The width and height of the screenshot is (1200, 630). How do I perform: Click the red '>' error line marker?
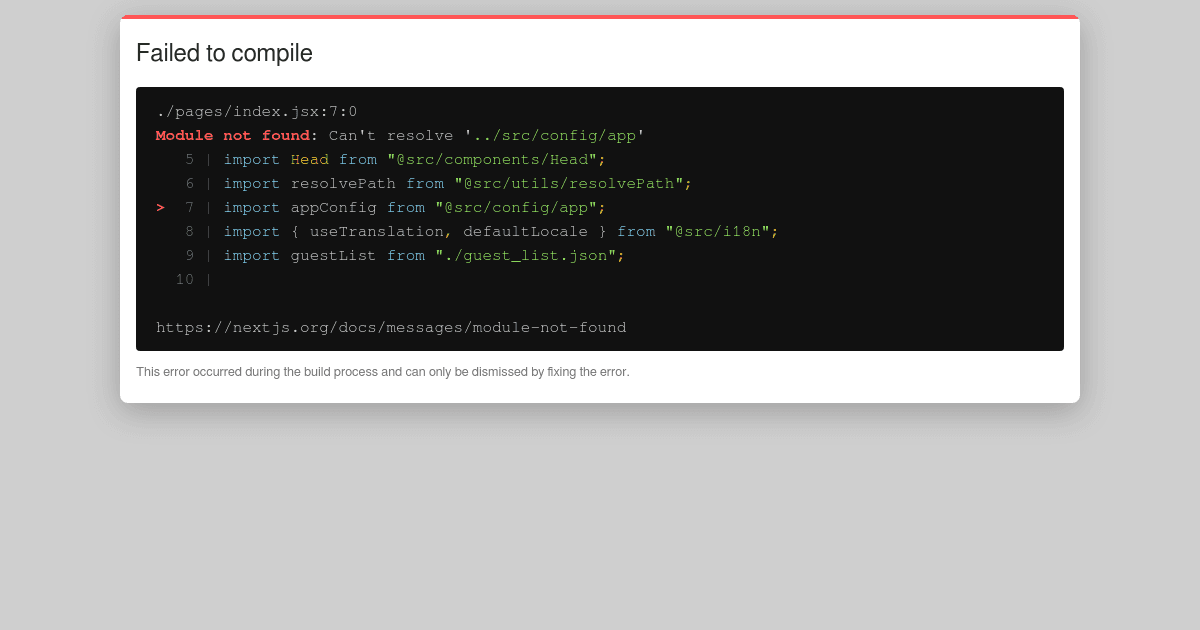[160, 207]
